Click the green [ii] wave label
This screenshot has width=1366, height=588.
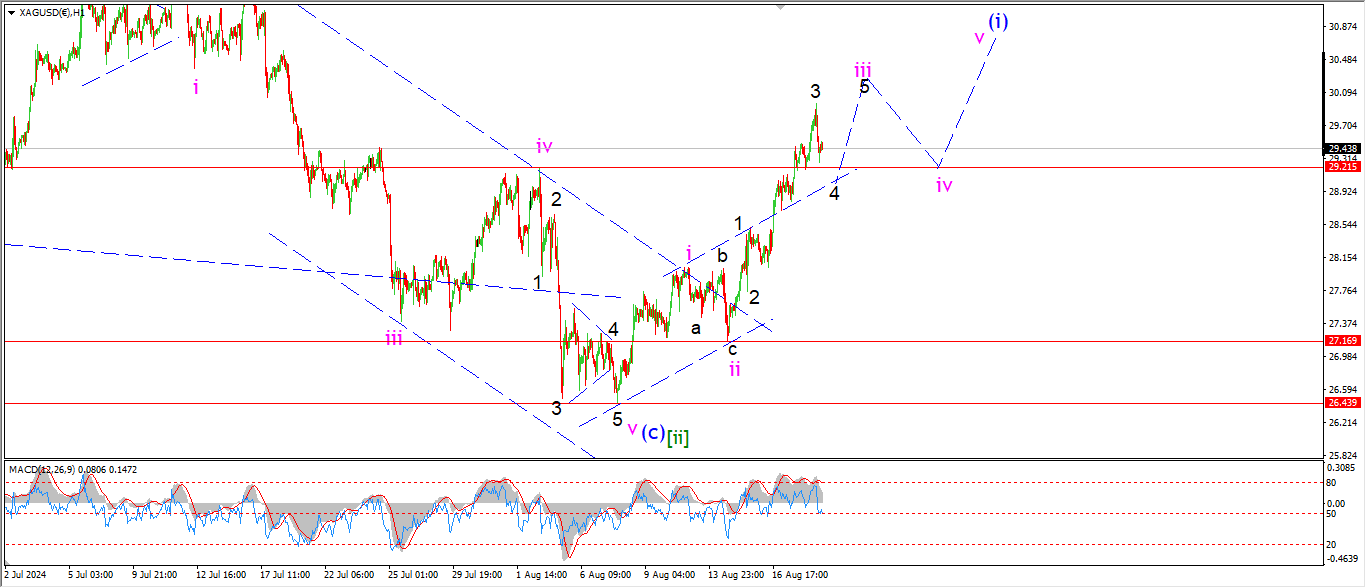(679, 436)
